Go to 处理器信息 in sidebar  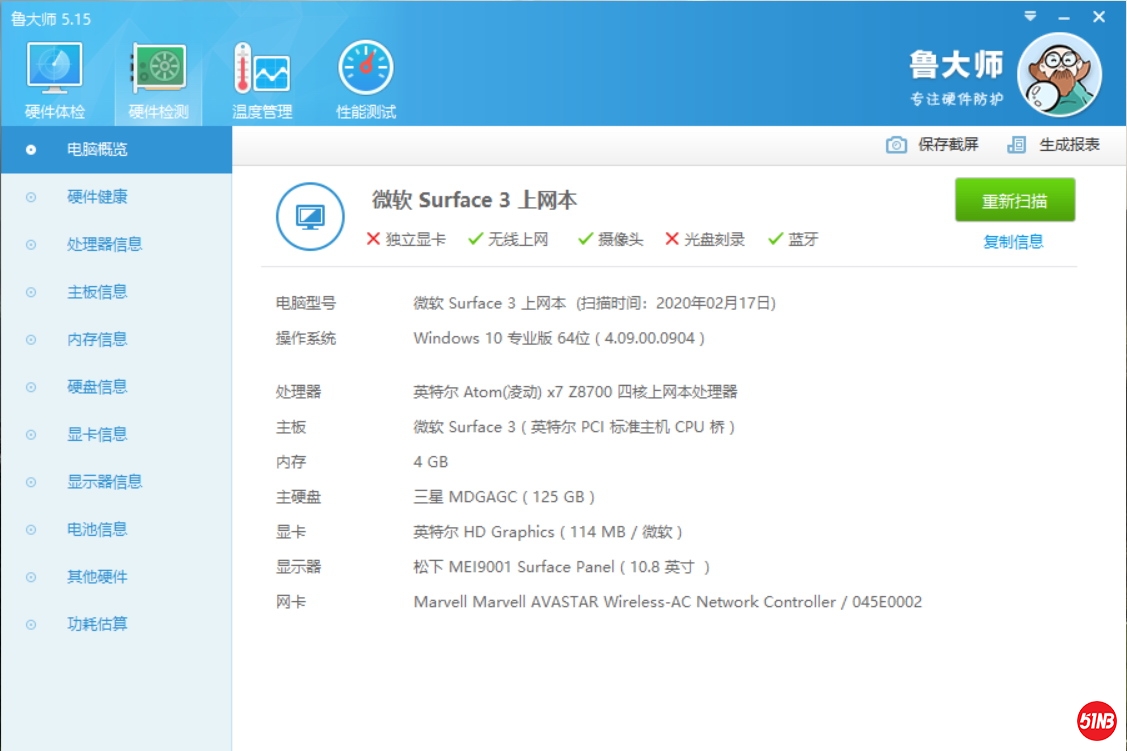pos(104,244)
